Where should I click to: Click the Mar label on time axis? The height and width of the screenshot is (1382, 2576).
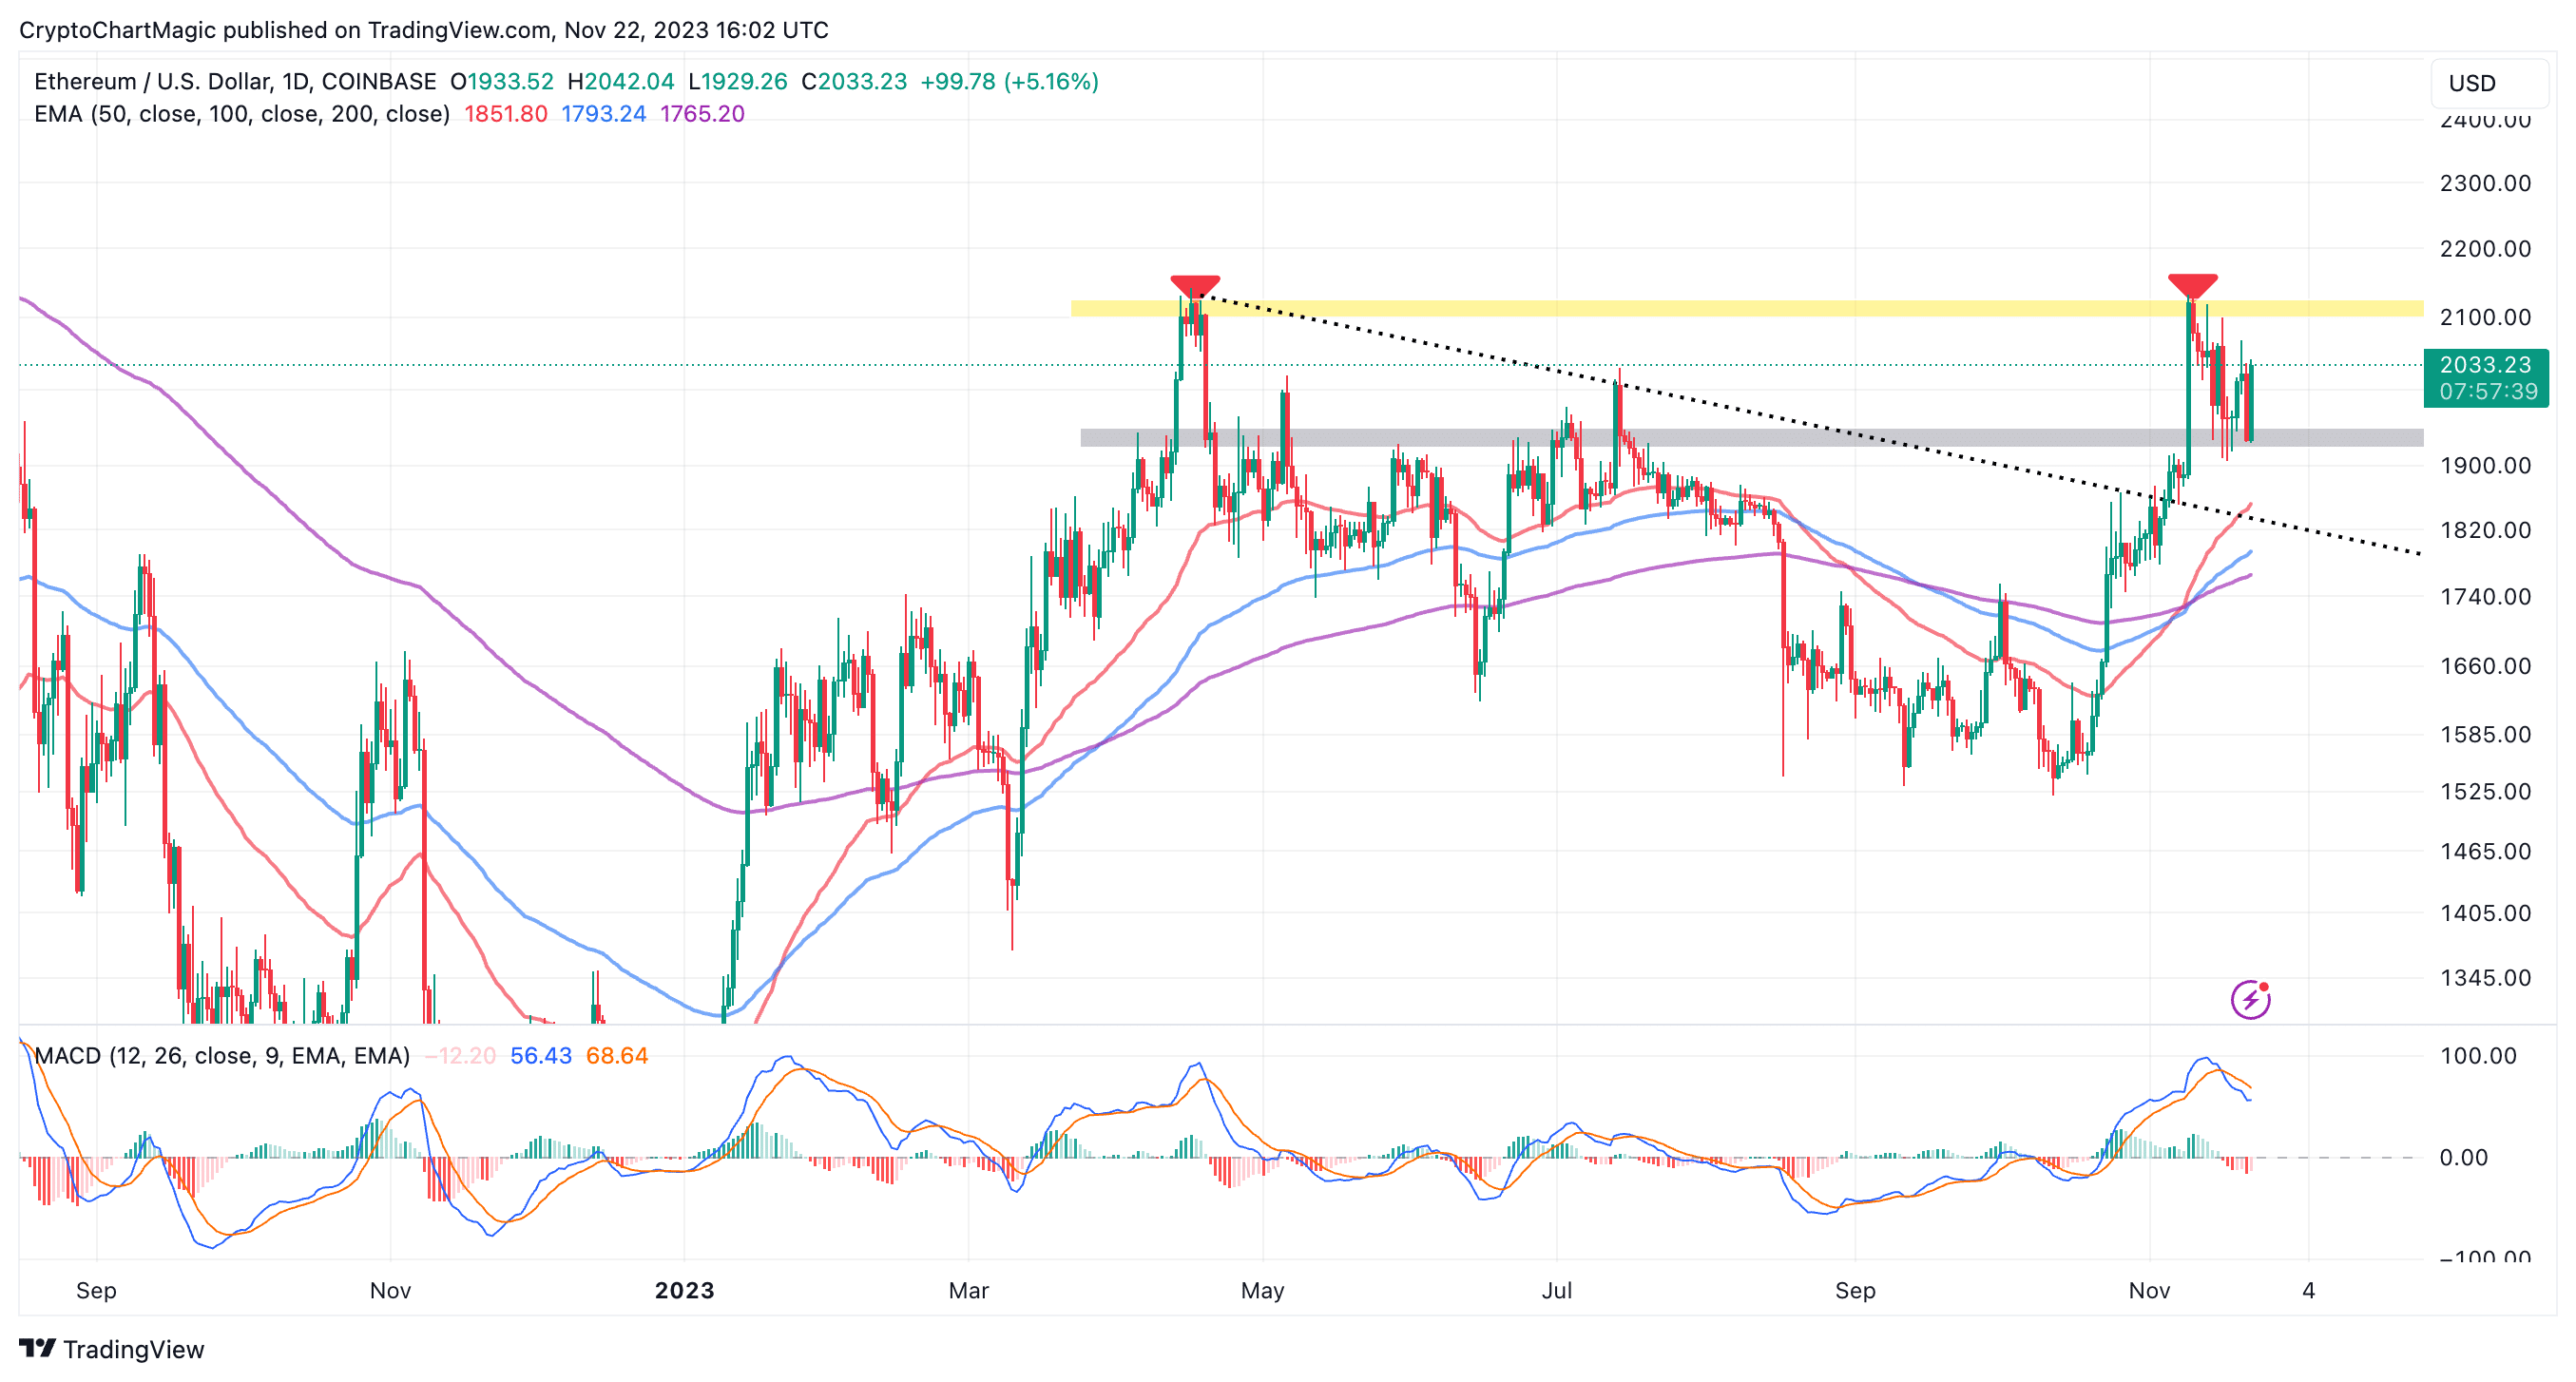pyautogui.click(x=969, y=1290)
